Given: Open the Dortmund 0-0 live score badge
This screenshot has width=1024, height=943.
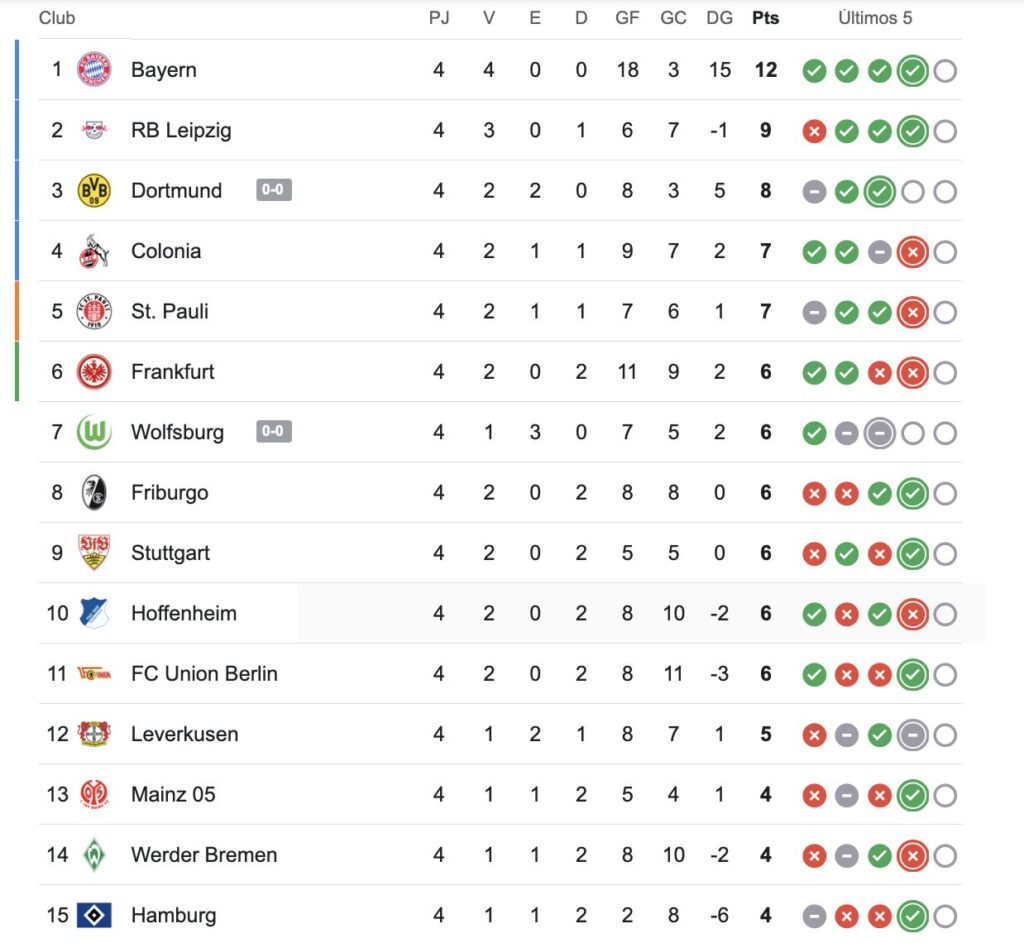Looking at the screenshot, I should 274,190.
